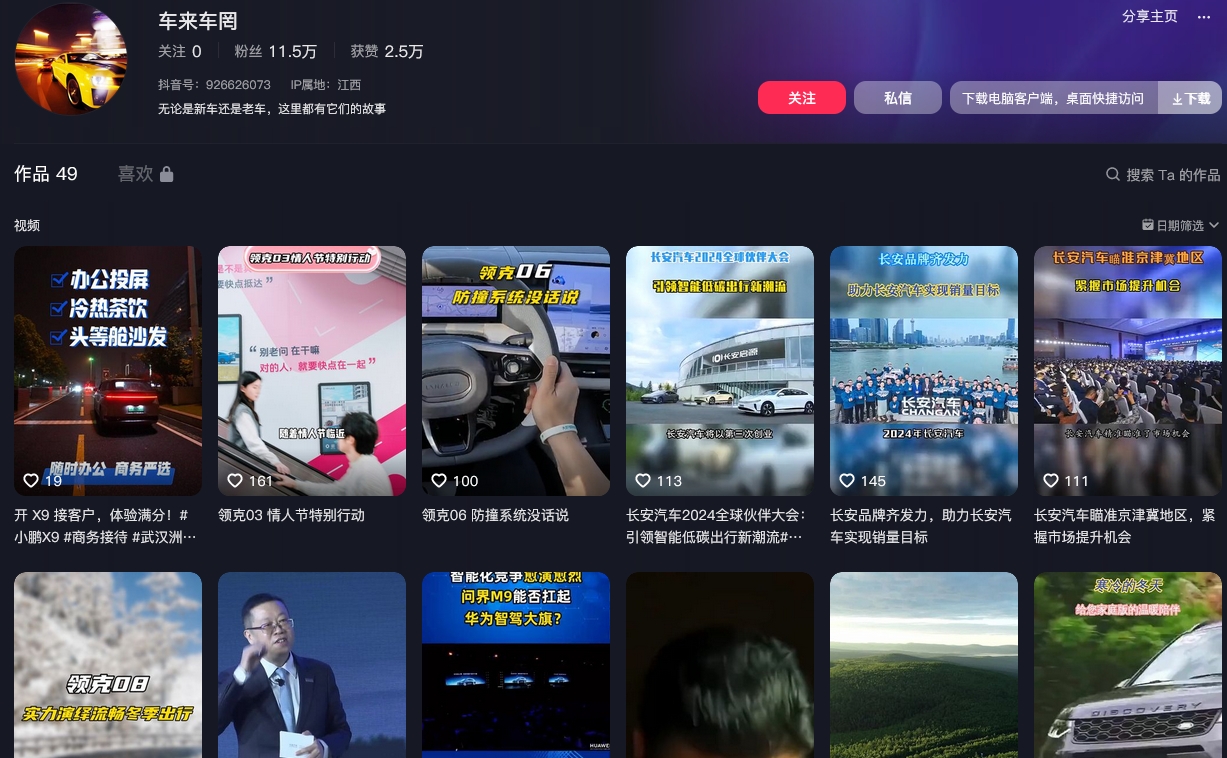Open the 长安汽车瞄准京津冀地区 video thumbnail

coord(1128,371)
